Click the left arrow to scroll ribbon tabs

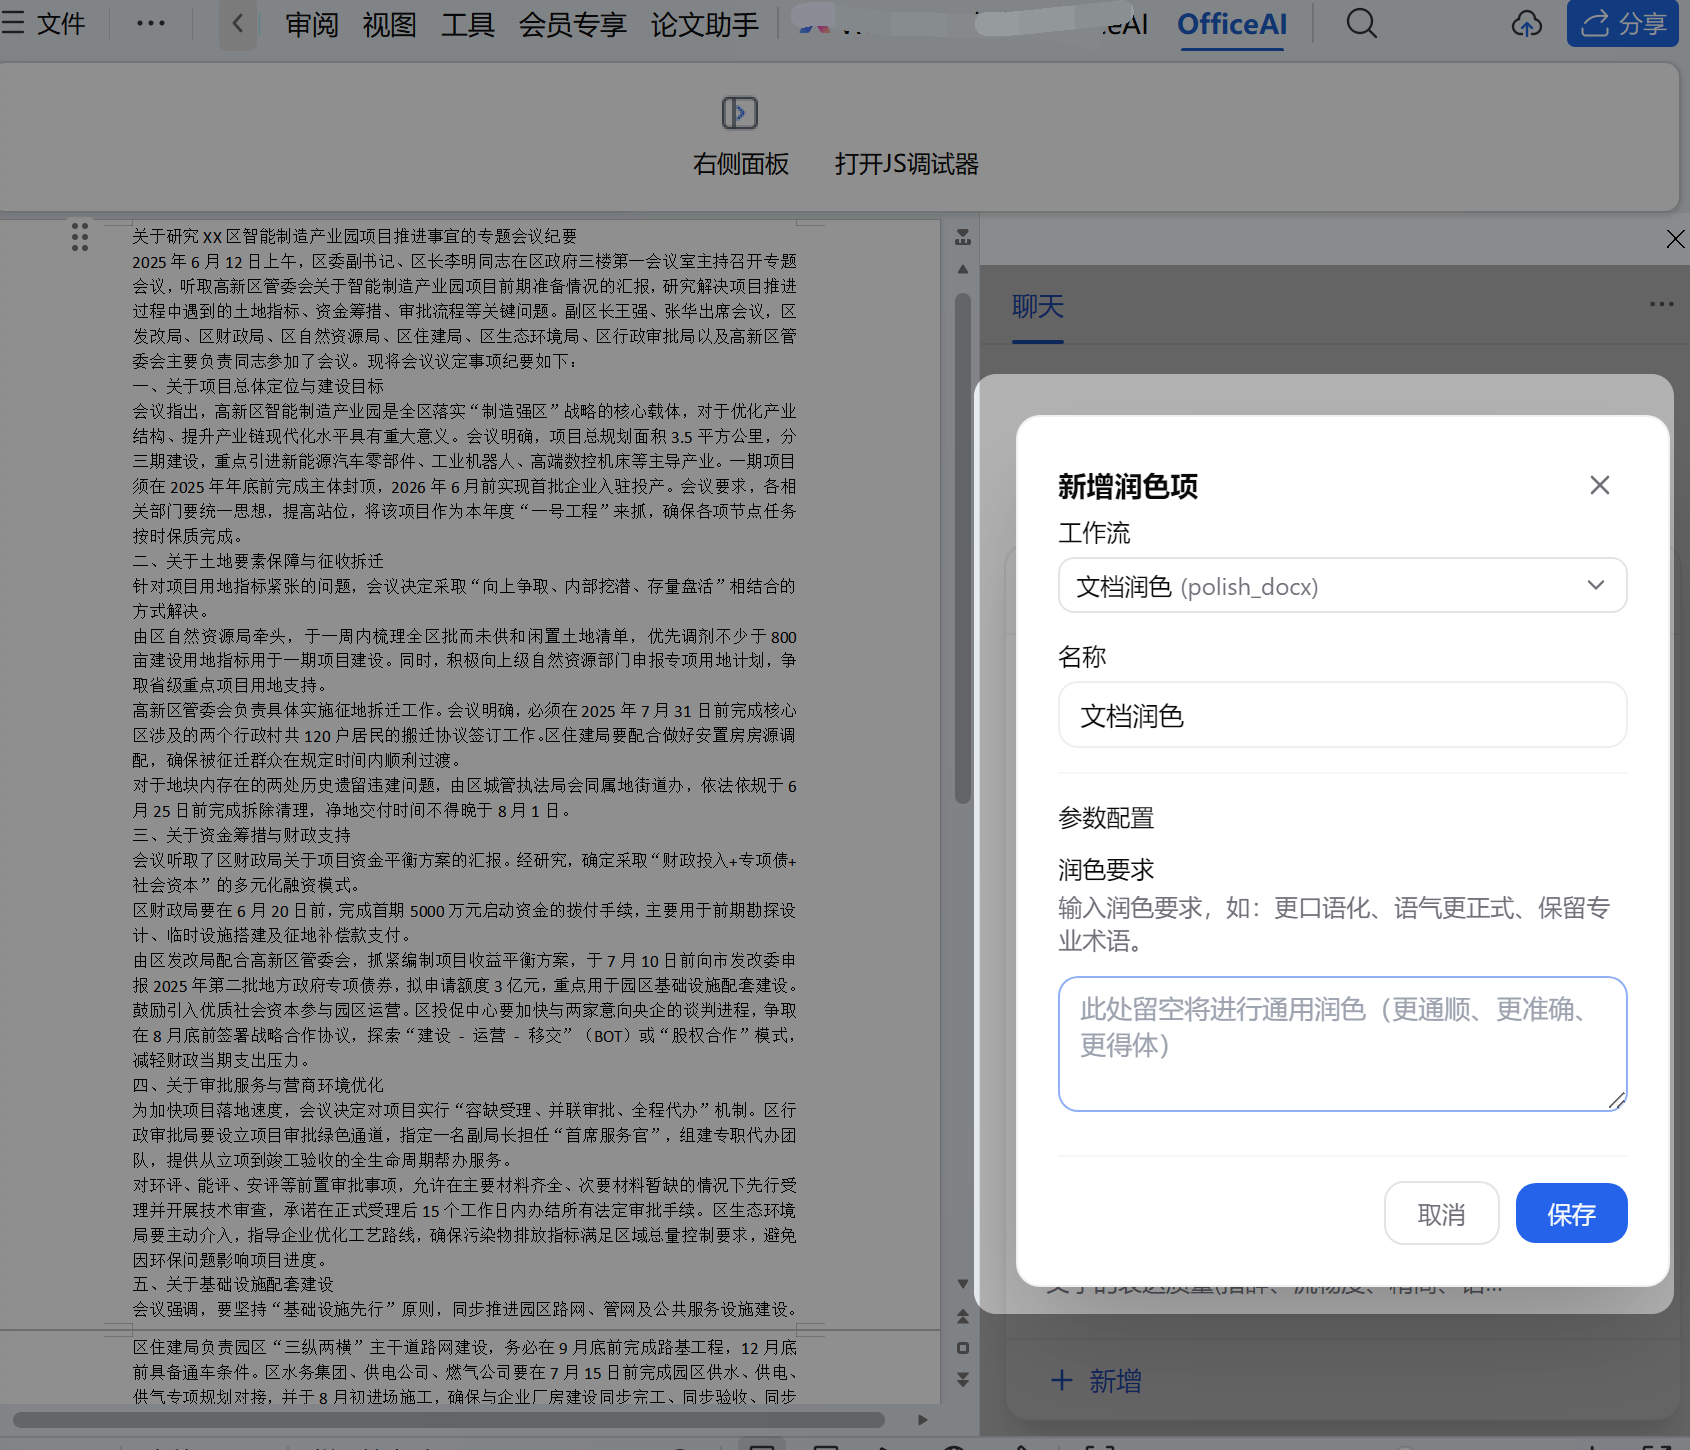coord(238,23)
